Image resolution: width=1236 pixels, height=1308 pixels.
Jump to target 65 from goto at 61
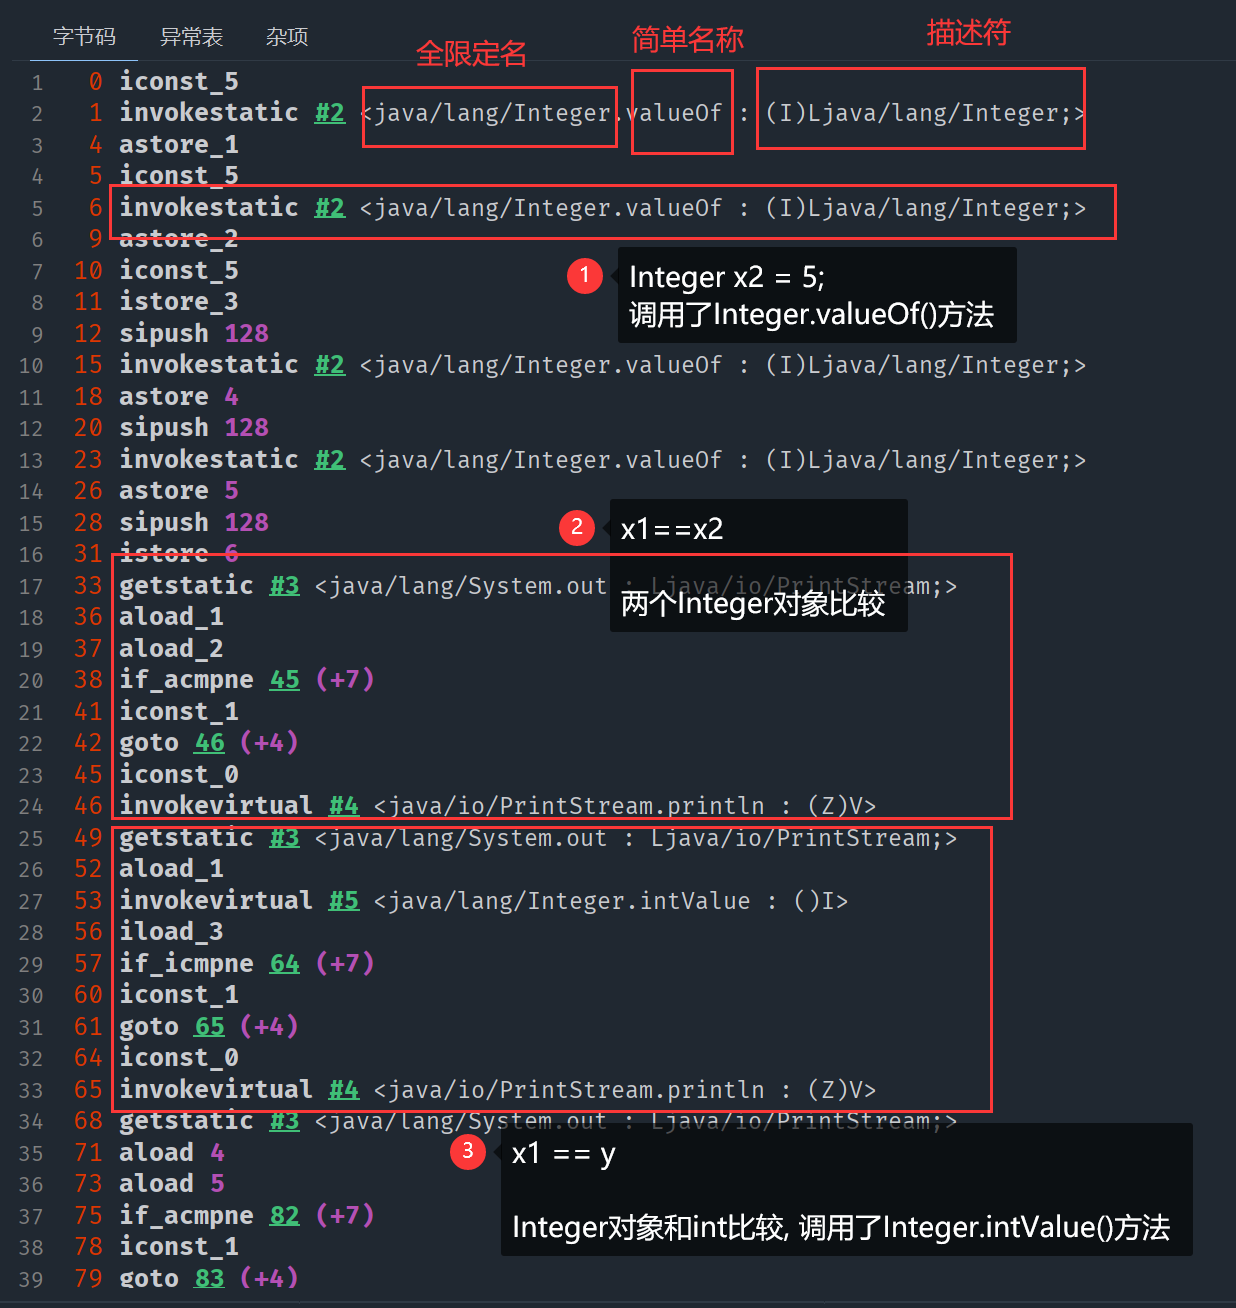(x=210, y=1027)
